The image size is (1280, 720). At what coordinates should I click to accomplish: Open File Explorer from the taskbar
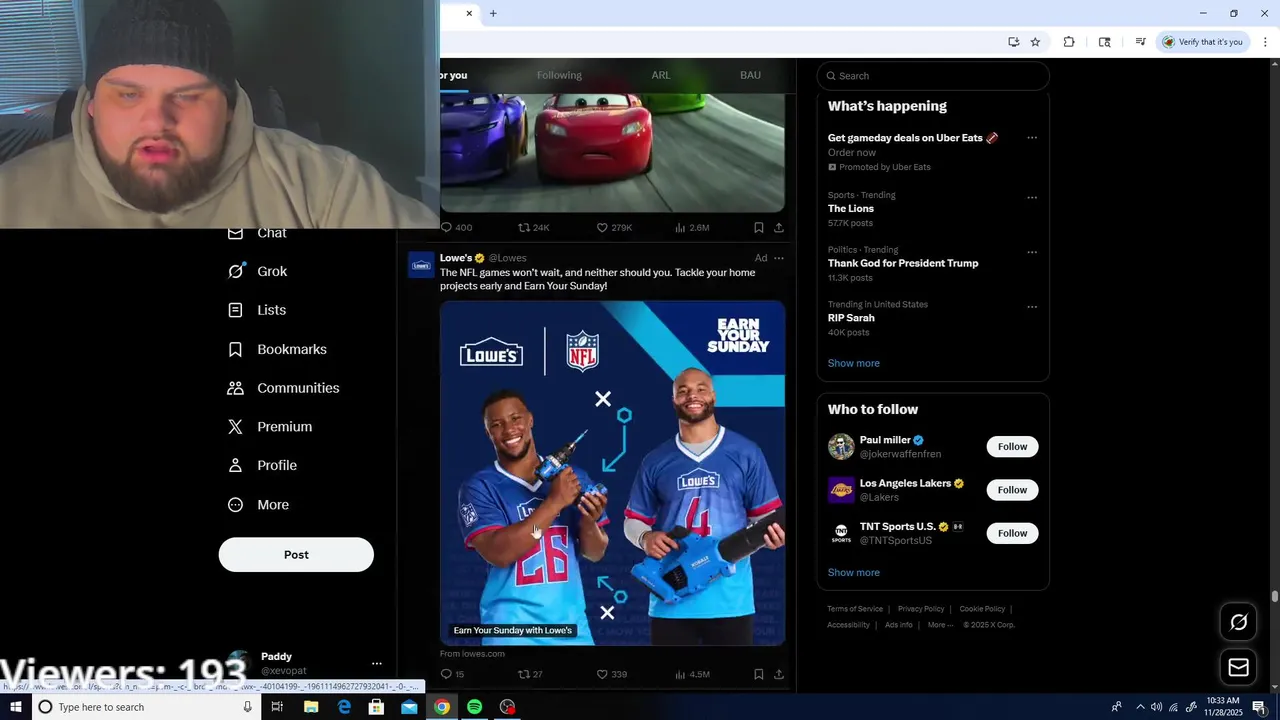click(311, 707)
